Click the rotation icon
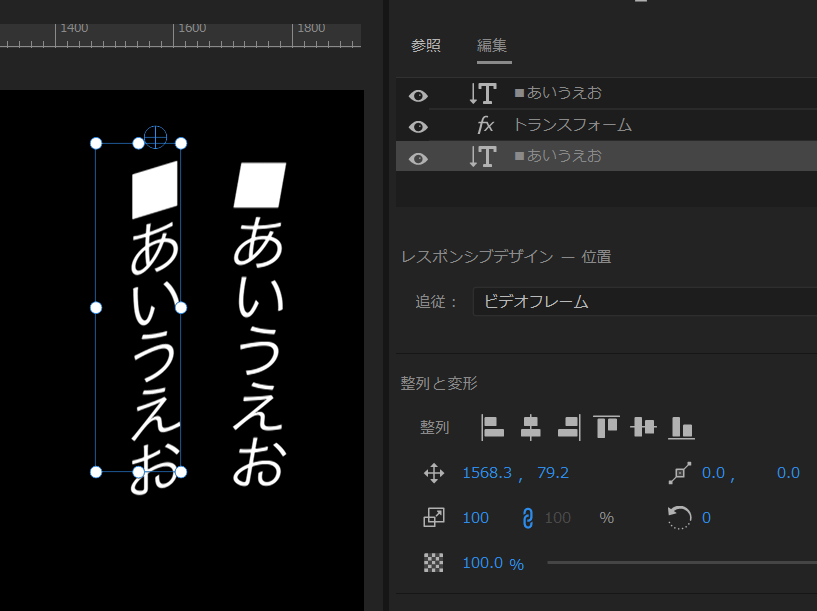The image size is (817, 611). (679, 518)
